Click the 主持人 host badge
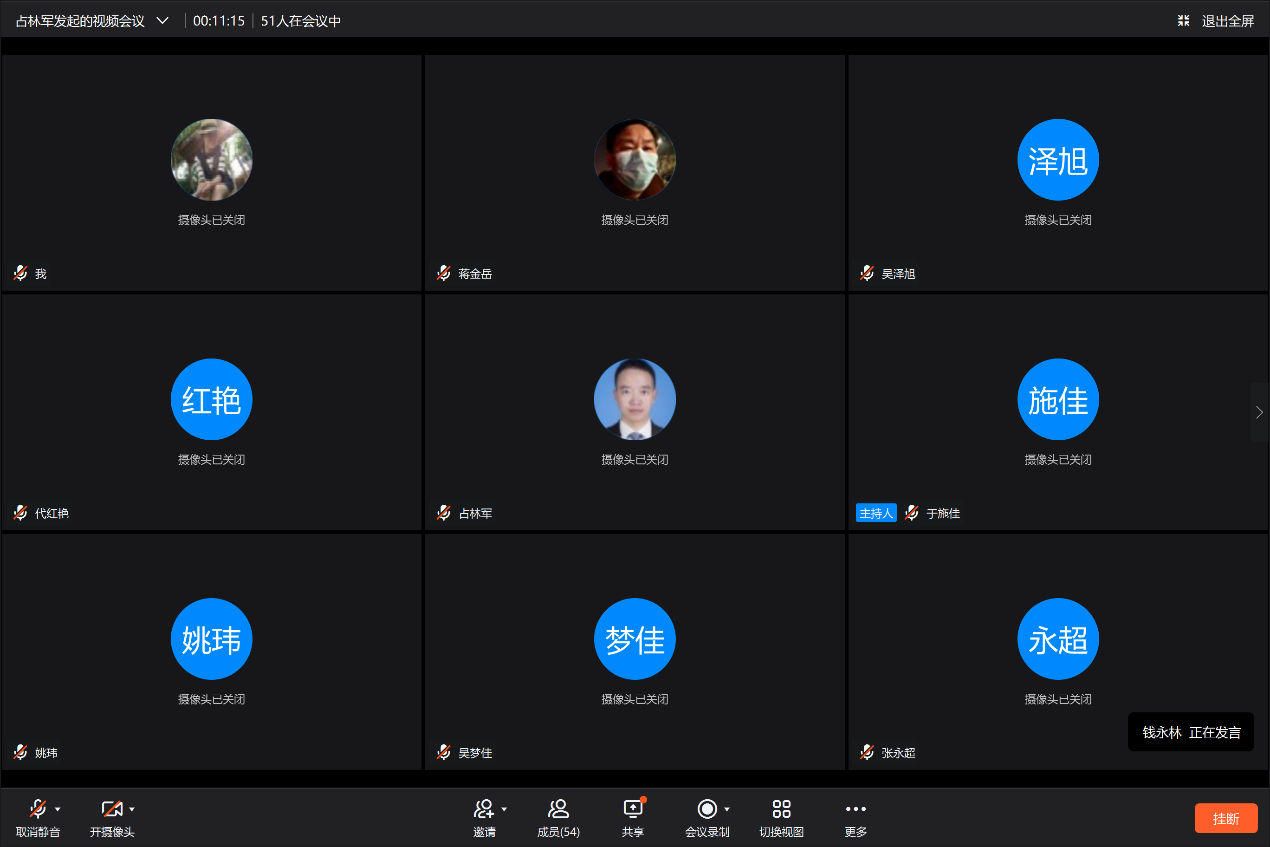The width and height of the screenshot is (1270, 847). coord(876,513)
